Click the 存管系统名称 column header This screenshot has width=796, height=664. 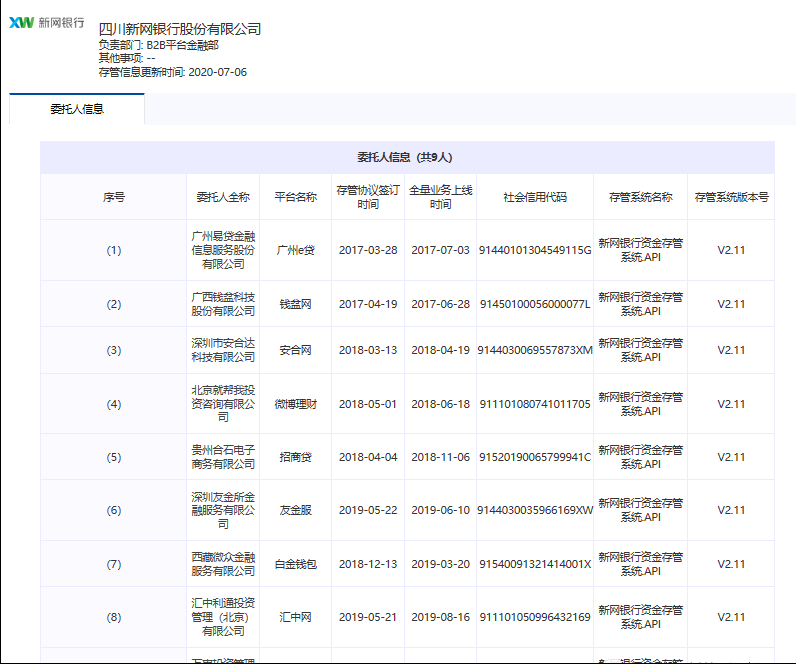point(641,197)
